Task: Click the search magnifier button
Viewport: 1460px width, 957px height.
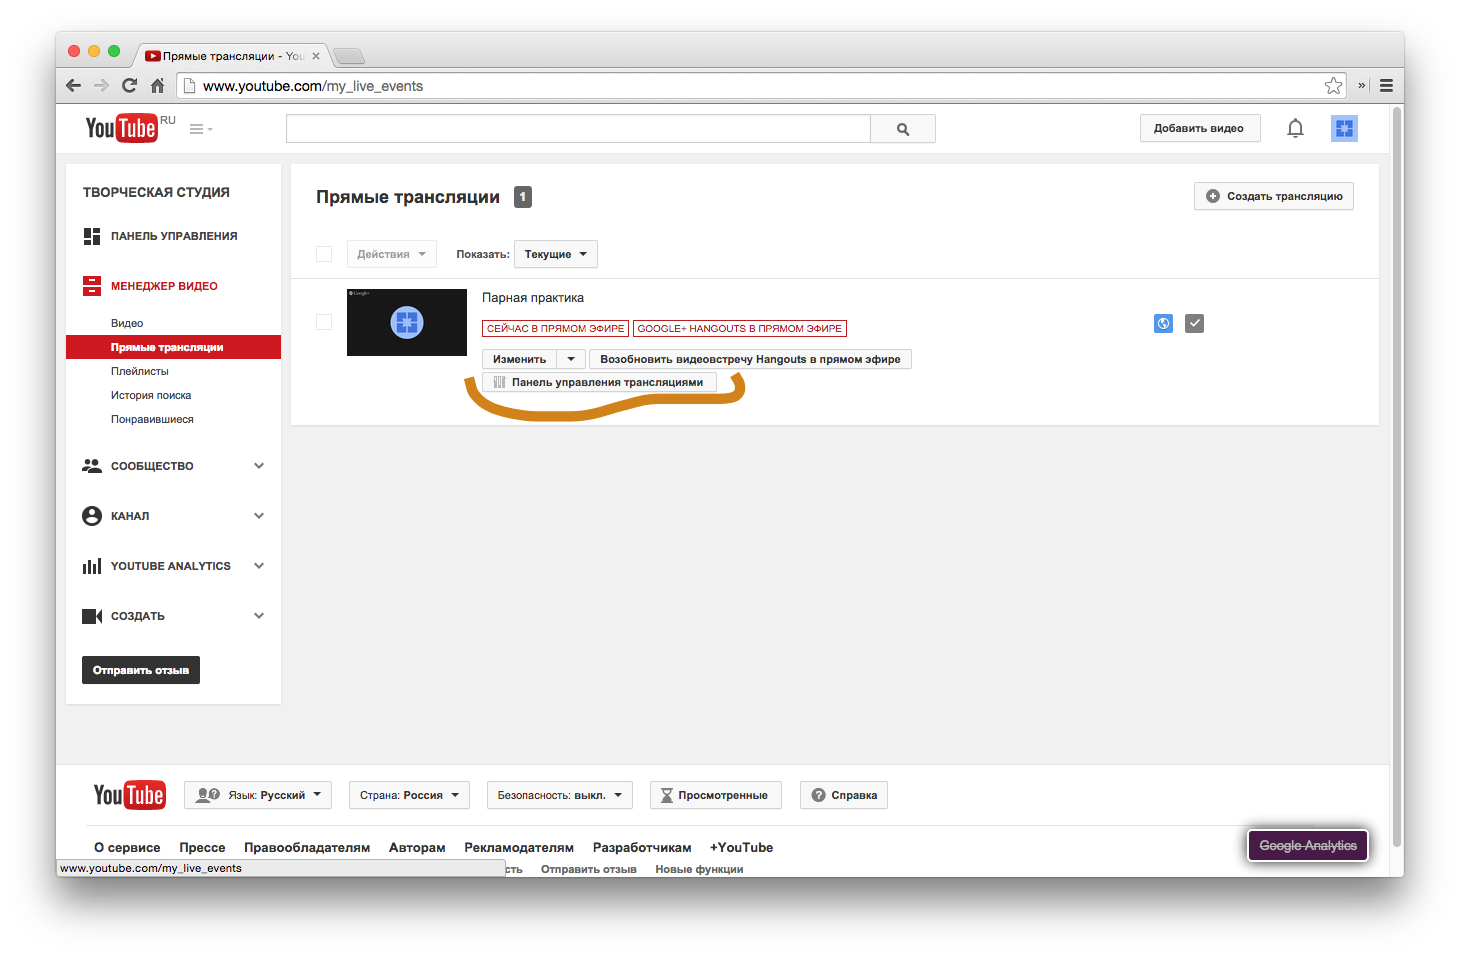Action: click(x=902, y=129)
